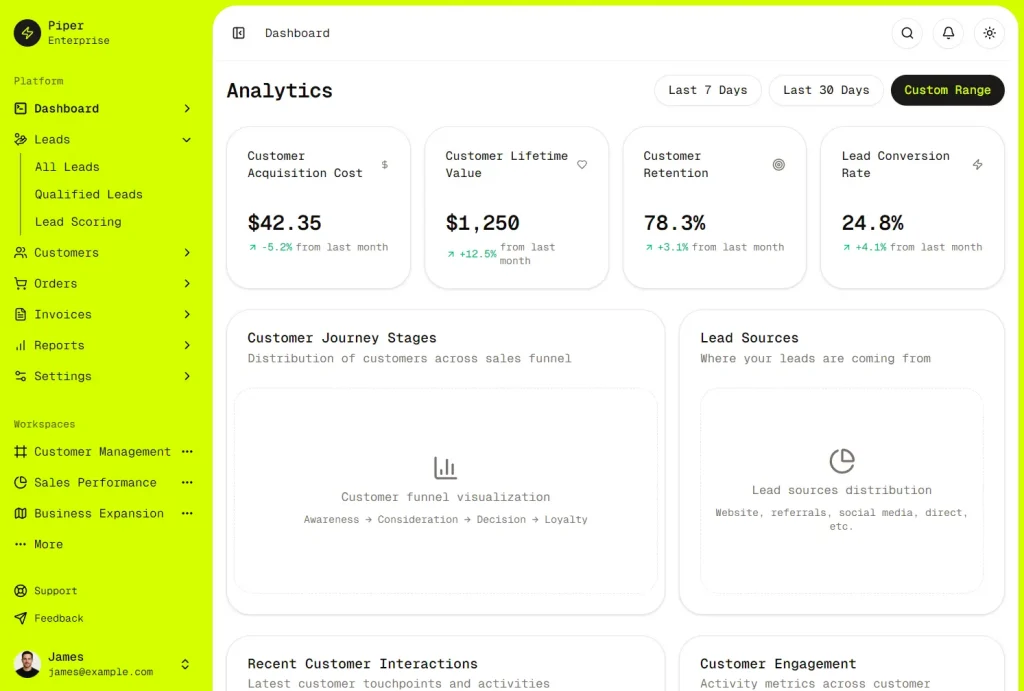Click James's profile avatar thumbnail

[25, 663]
